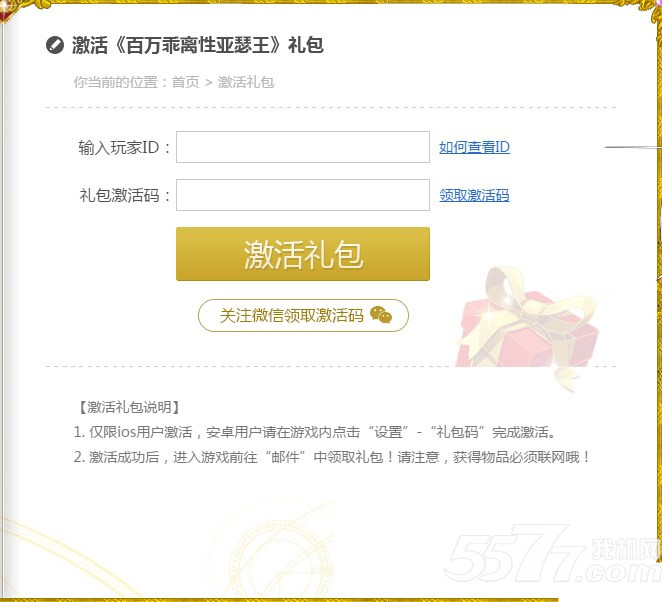Image resolution: width=662 pixels, height=602 pixels.
Task: Go to 首页 in the breadcrumb
Action: click(185, 82)
